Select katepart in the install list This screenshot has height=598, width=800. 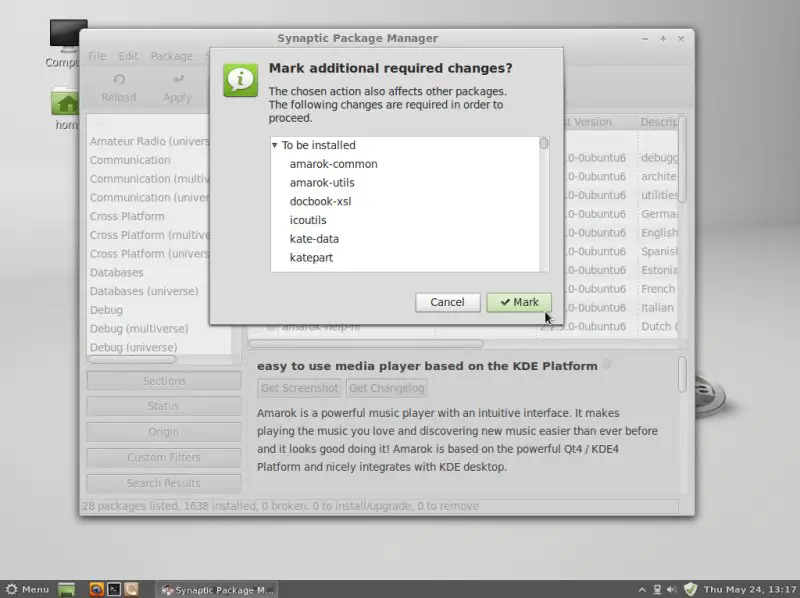pos(311,258)
